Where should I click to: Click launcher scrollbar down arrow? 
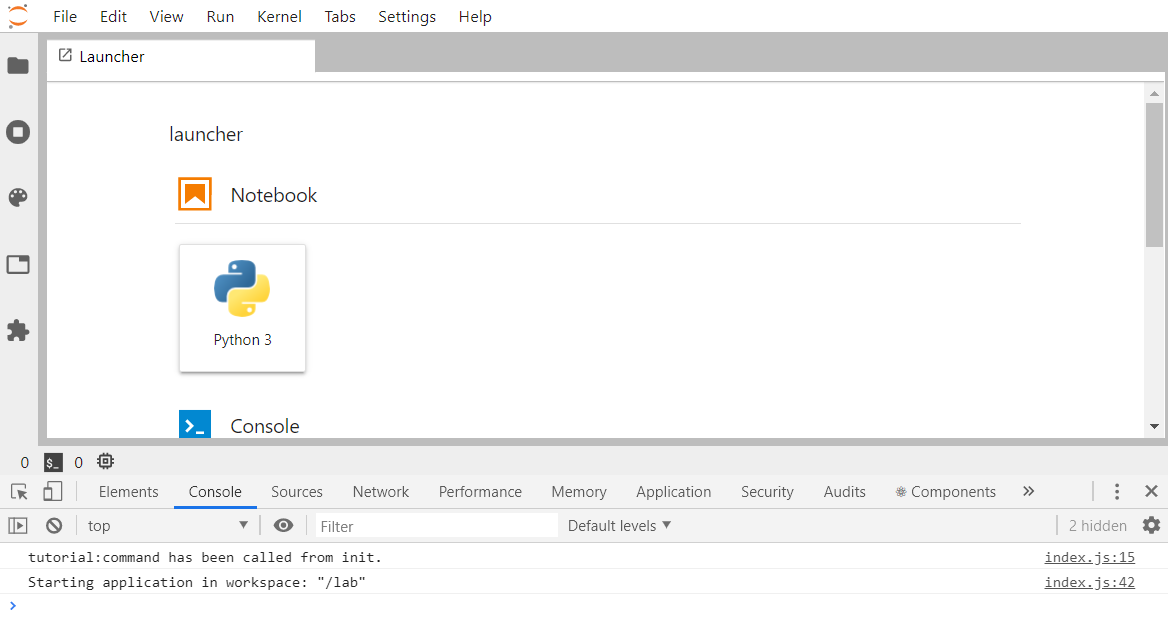(x=1154, y=427)
